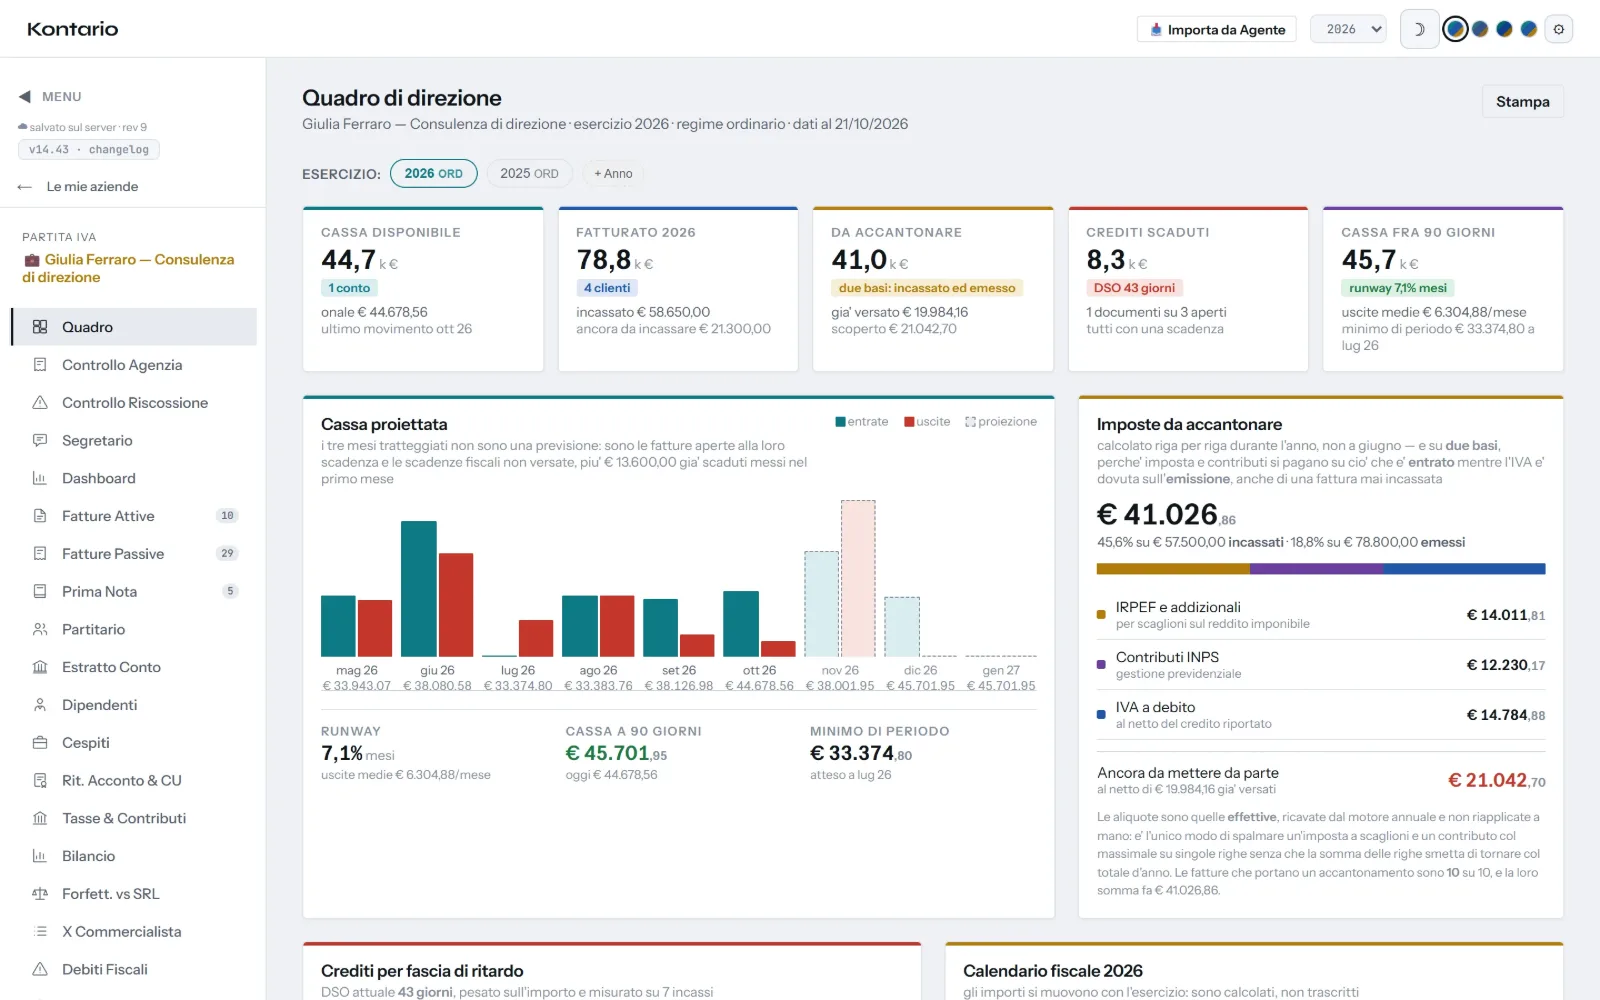Open Fatture Passive in the sidebar
Image resolution: width=1600 pixels, height=1000 pixels.
[134, 554]
